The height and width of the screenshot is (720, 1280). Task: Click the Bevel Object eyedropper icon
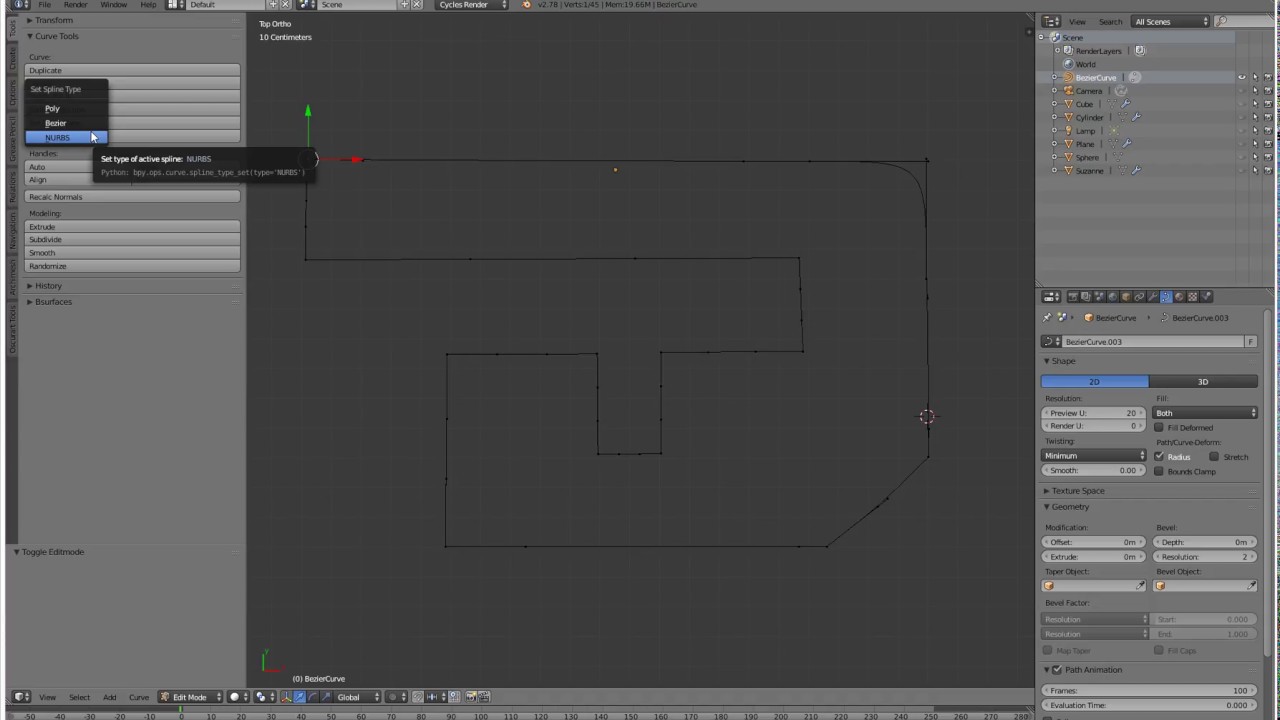pyautogui.click(x=1252, y=586)
